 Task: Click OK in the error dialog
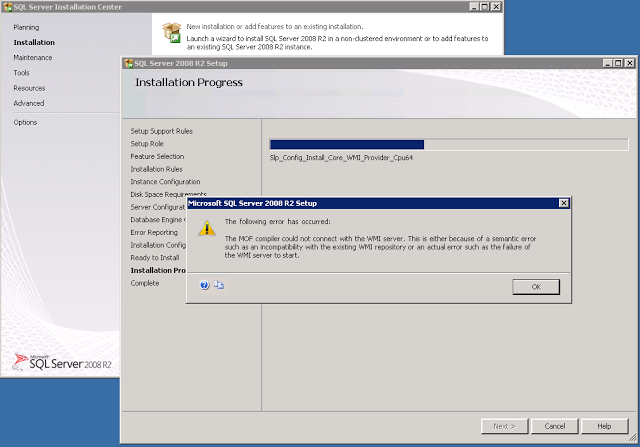point(536,287)
